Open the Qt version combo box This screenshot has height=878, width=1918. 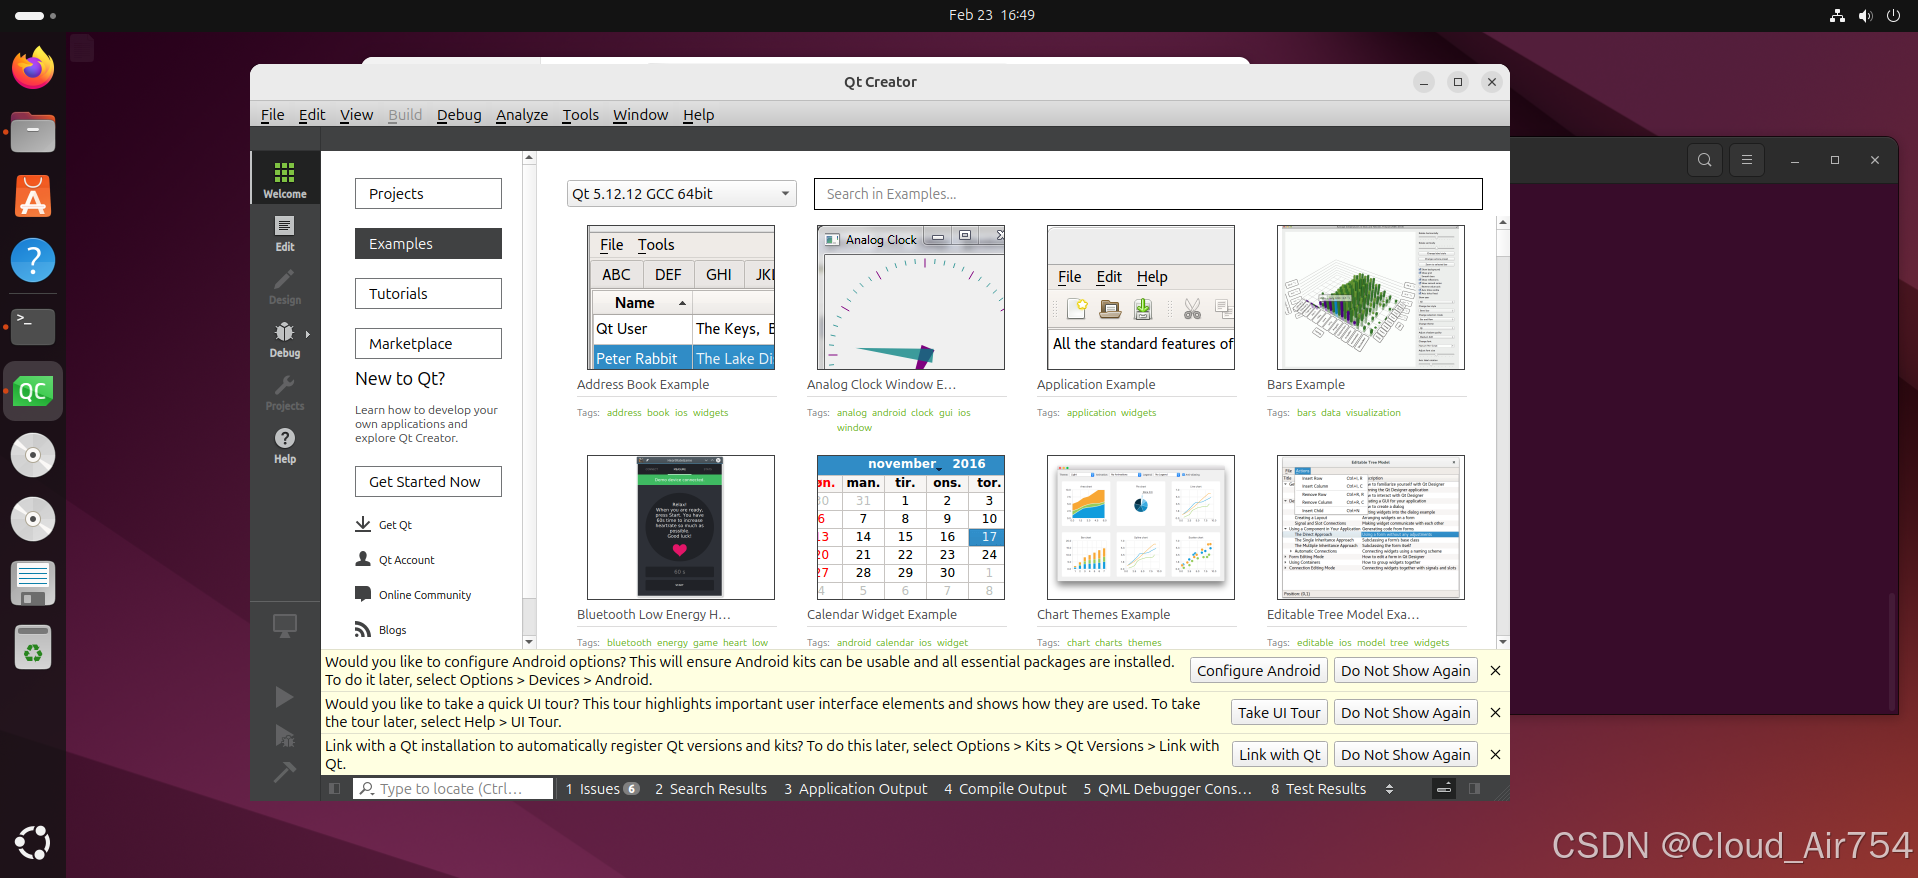[681, 194]
